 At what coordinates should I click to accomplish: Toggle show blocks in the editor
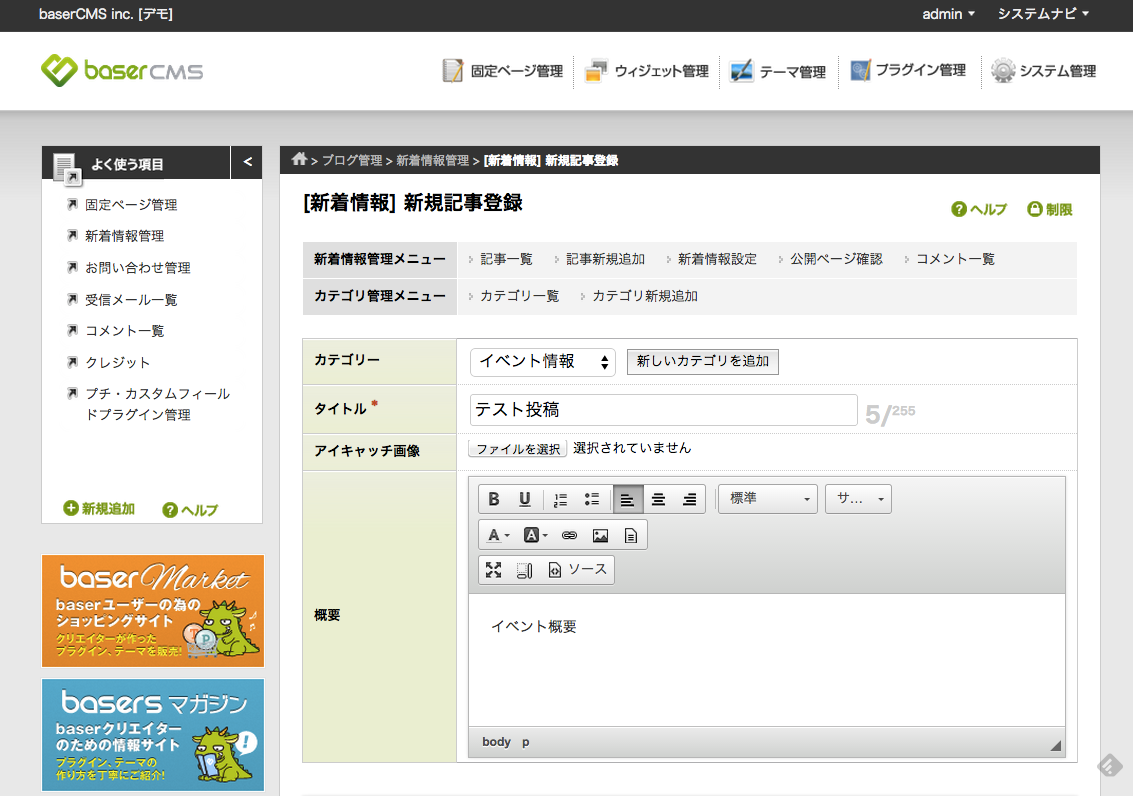click(x=524, y=569)
